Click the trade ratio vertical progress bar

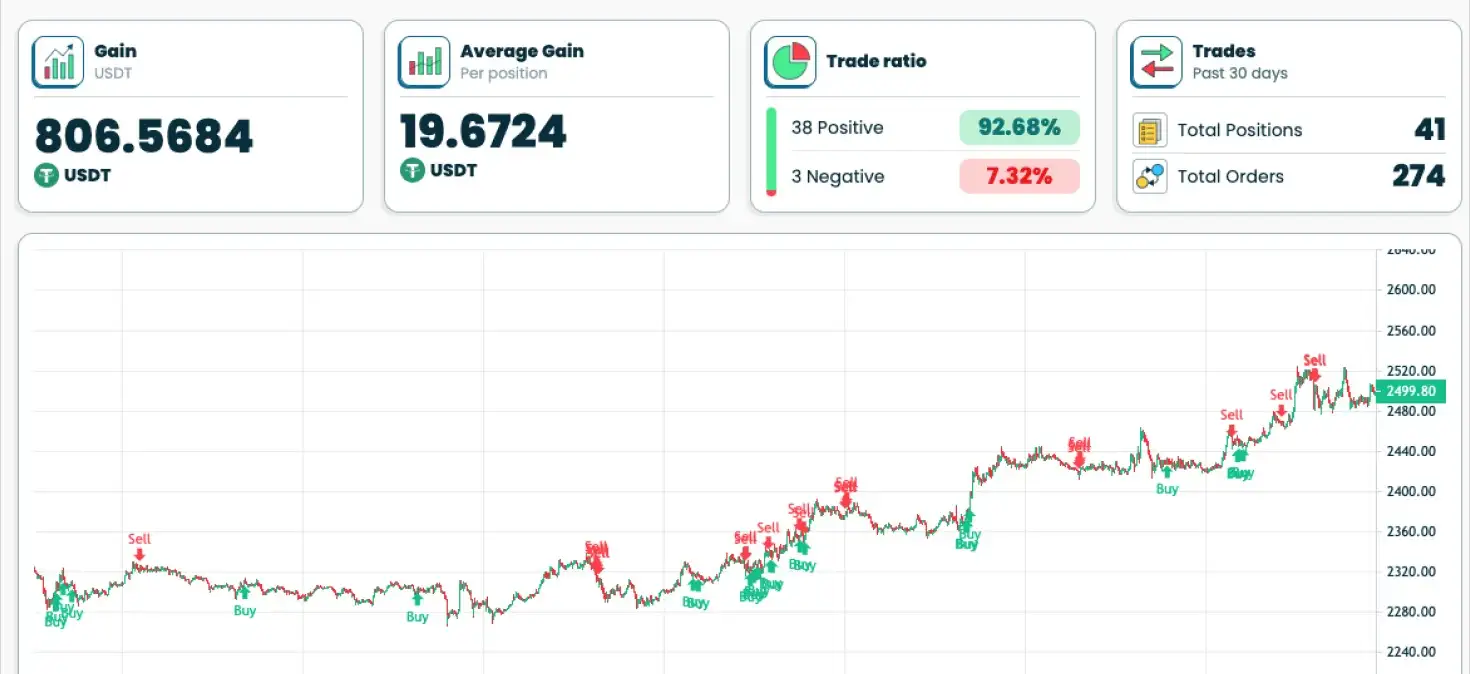(771, 151)
